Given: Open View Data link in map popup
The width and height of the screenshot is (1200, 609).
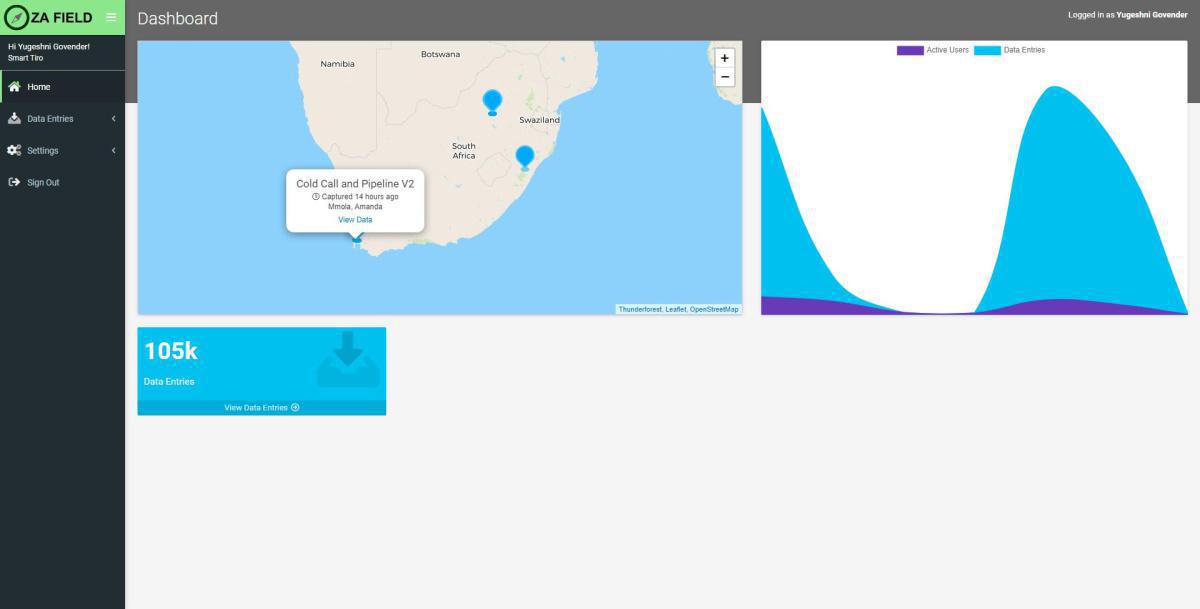Looking at the screenshot, I should [x=355, y=220].
